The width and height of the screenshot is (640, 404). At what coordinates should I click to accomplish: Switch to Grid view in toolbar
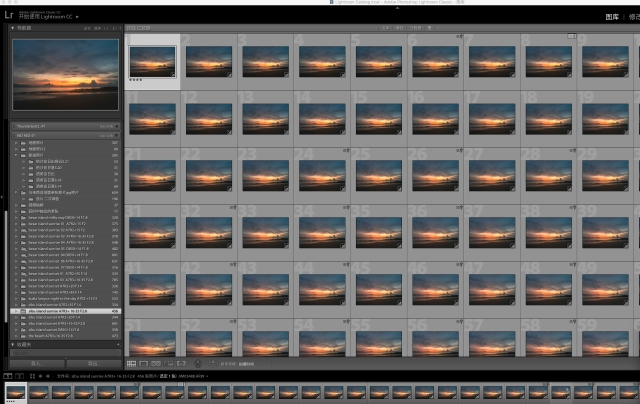(132, 363)
